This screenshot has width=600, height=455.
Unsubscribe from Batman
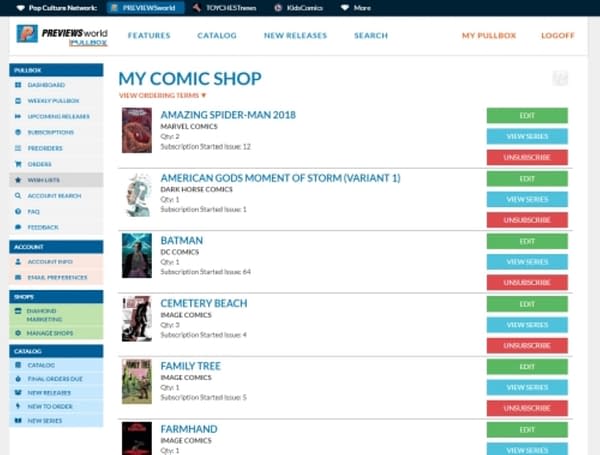coord(527,283)
